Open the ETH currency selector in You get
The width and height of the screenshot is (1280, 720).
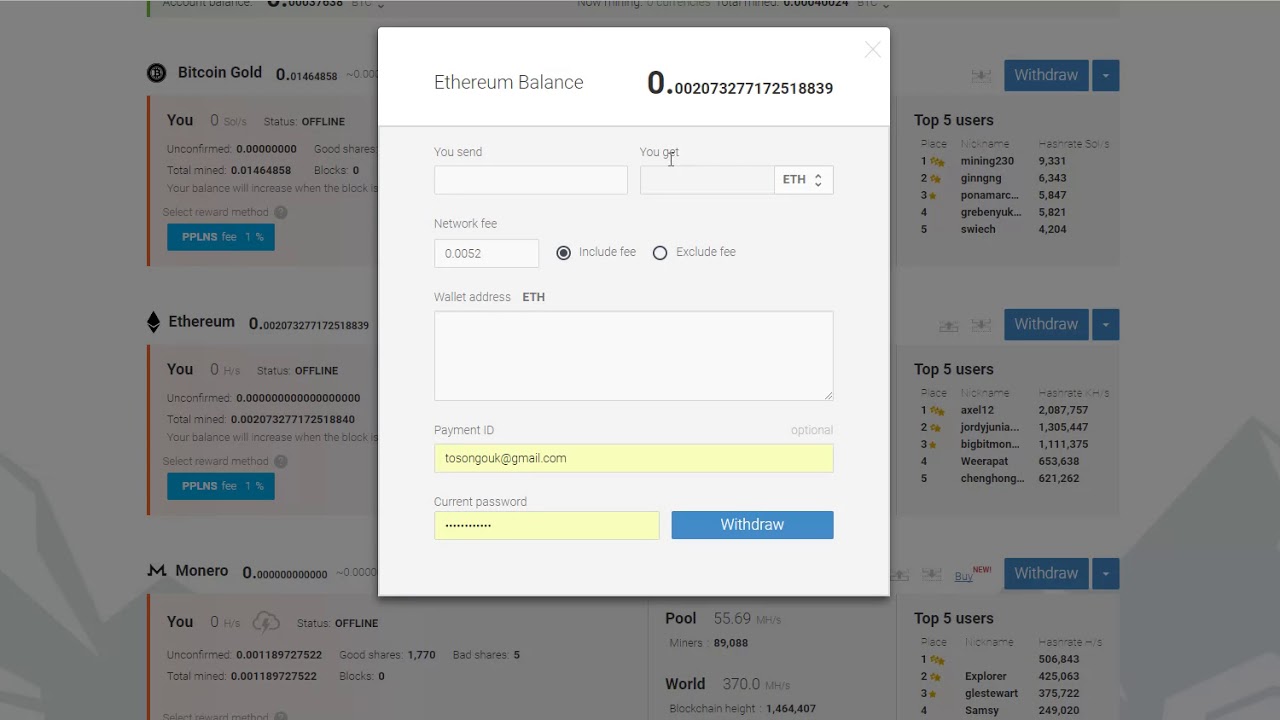(x=803, y=180)
